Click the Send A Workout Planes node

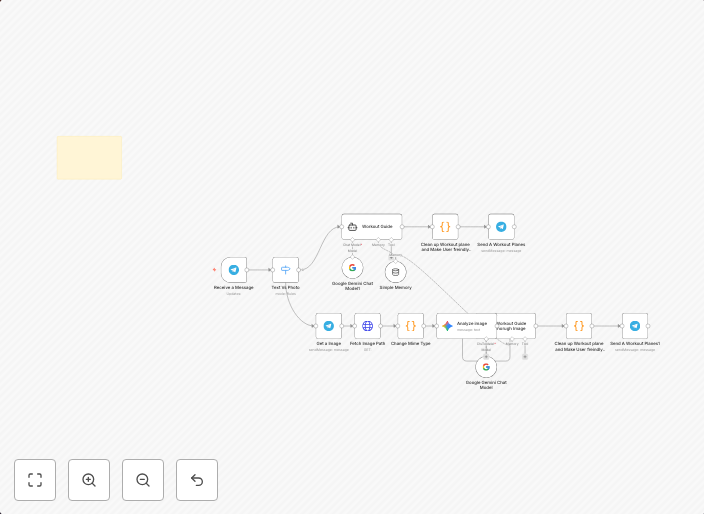[501, 227]
